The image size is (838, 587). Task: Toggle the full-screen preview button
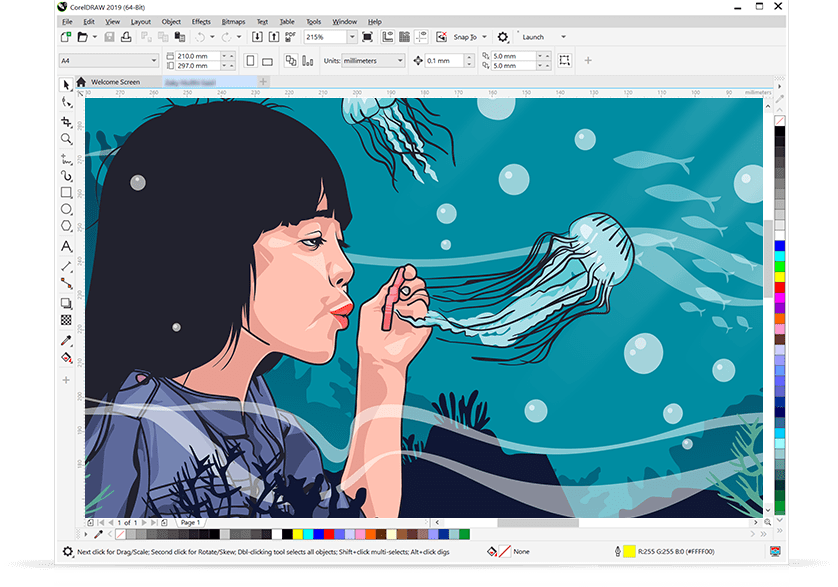[x=367, y=37]
